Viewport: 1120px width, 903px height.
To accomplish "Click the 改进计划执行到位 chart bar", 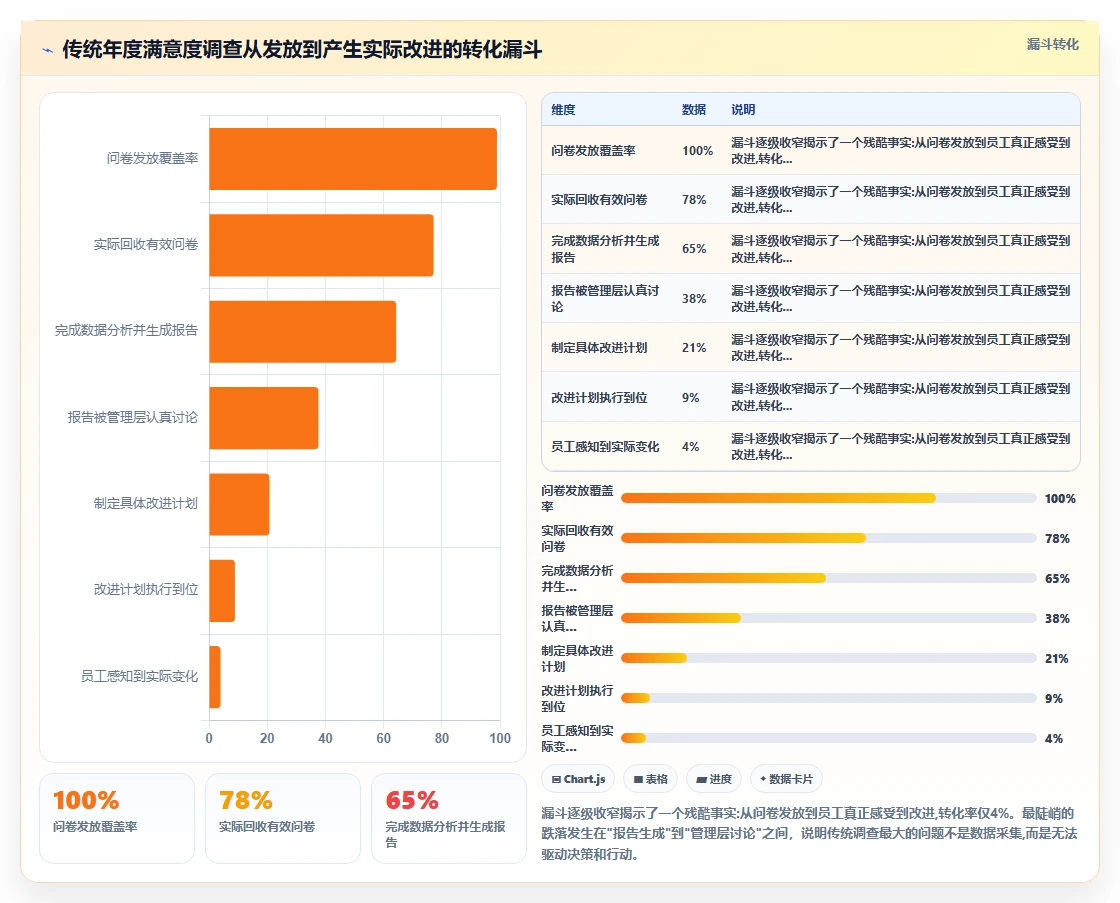I will pos(222,591).
